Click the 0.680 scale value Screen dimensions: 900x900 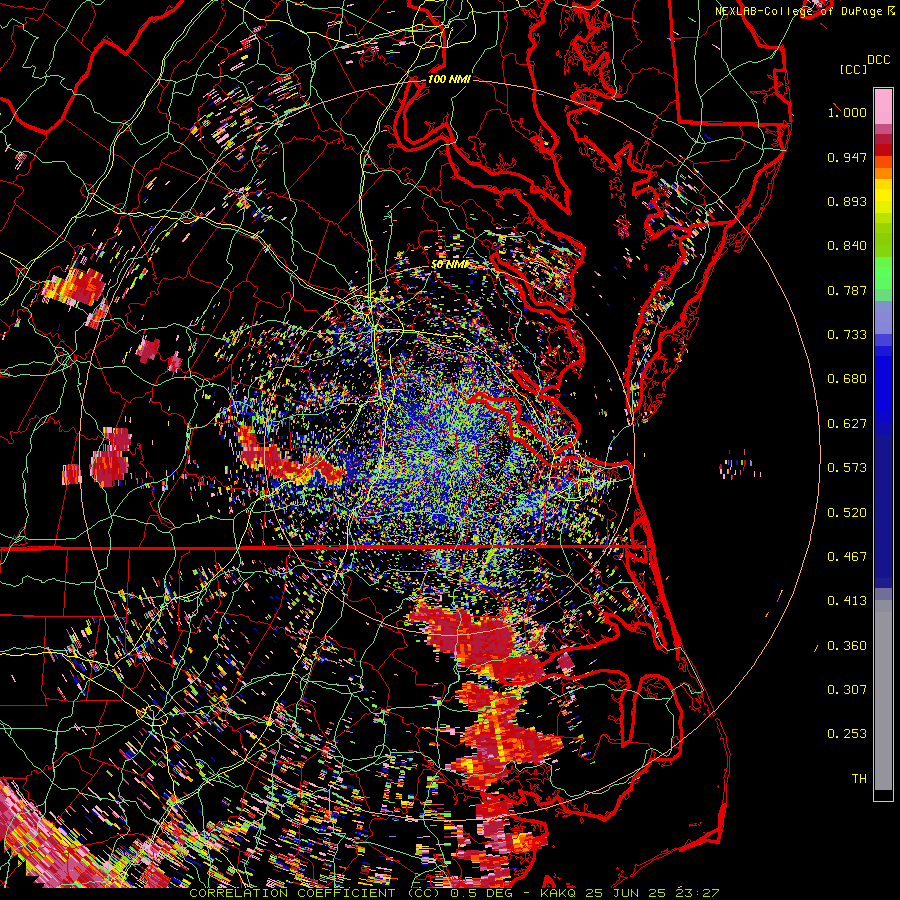(847, 379)
